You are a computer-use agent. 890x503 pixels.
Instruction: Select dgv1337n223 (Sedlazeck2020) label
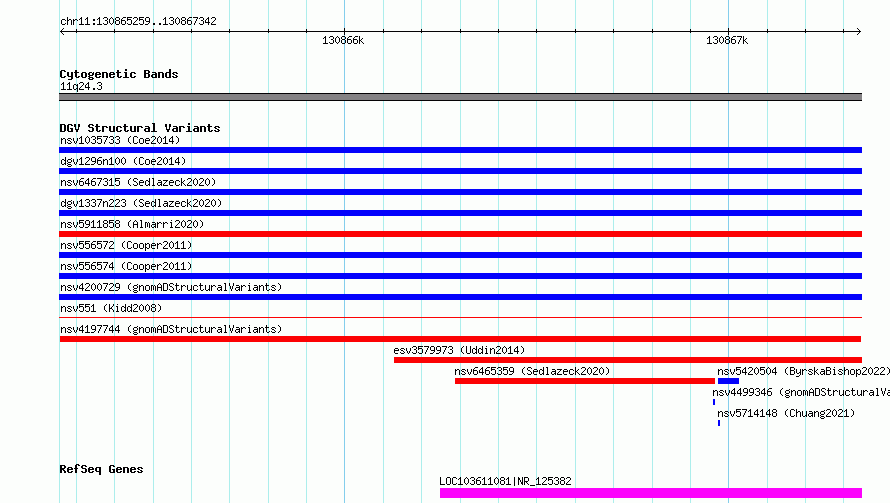click(x=141, y=203)
